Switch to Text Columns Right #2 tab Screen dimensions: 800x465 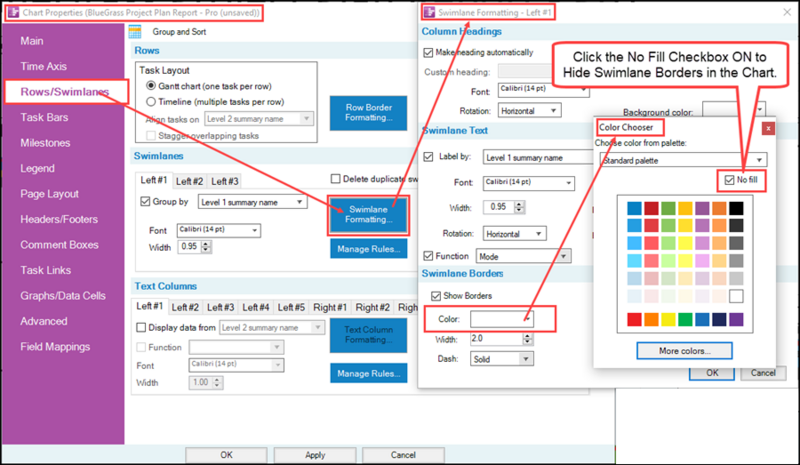click(x=372, y=307)
